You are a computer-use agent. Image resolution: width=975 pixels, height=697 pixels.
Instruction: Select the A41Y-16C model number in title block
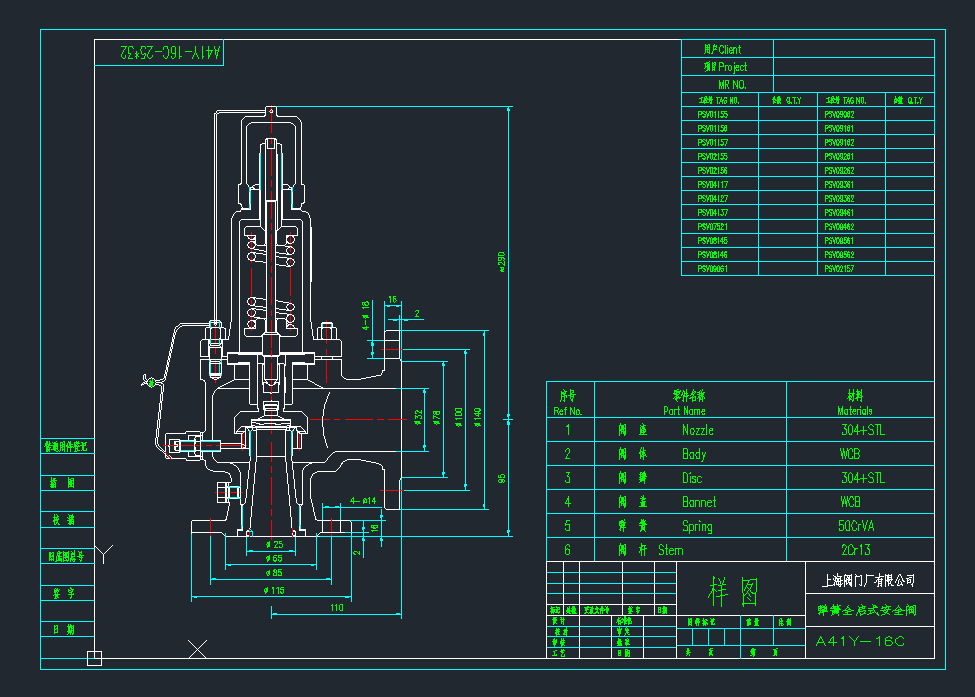[x=860, y=641]
